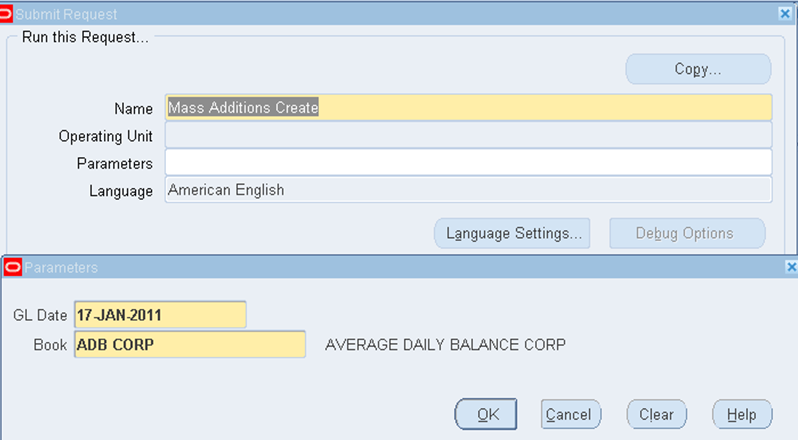Close the Submit Request window
The width and height of the screenshot is (798, 440).
785,13
